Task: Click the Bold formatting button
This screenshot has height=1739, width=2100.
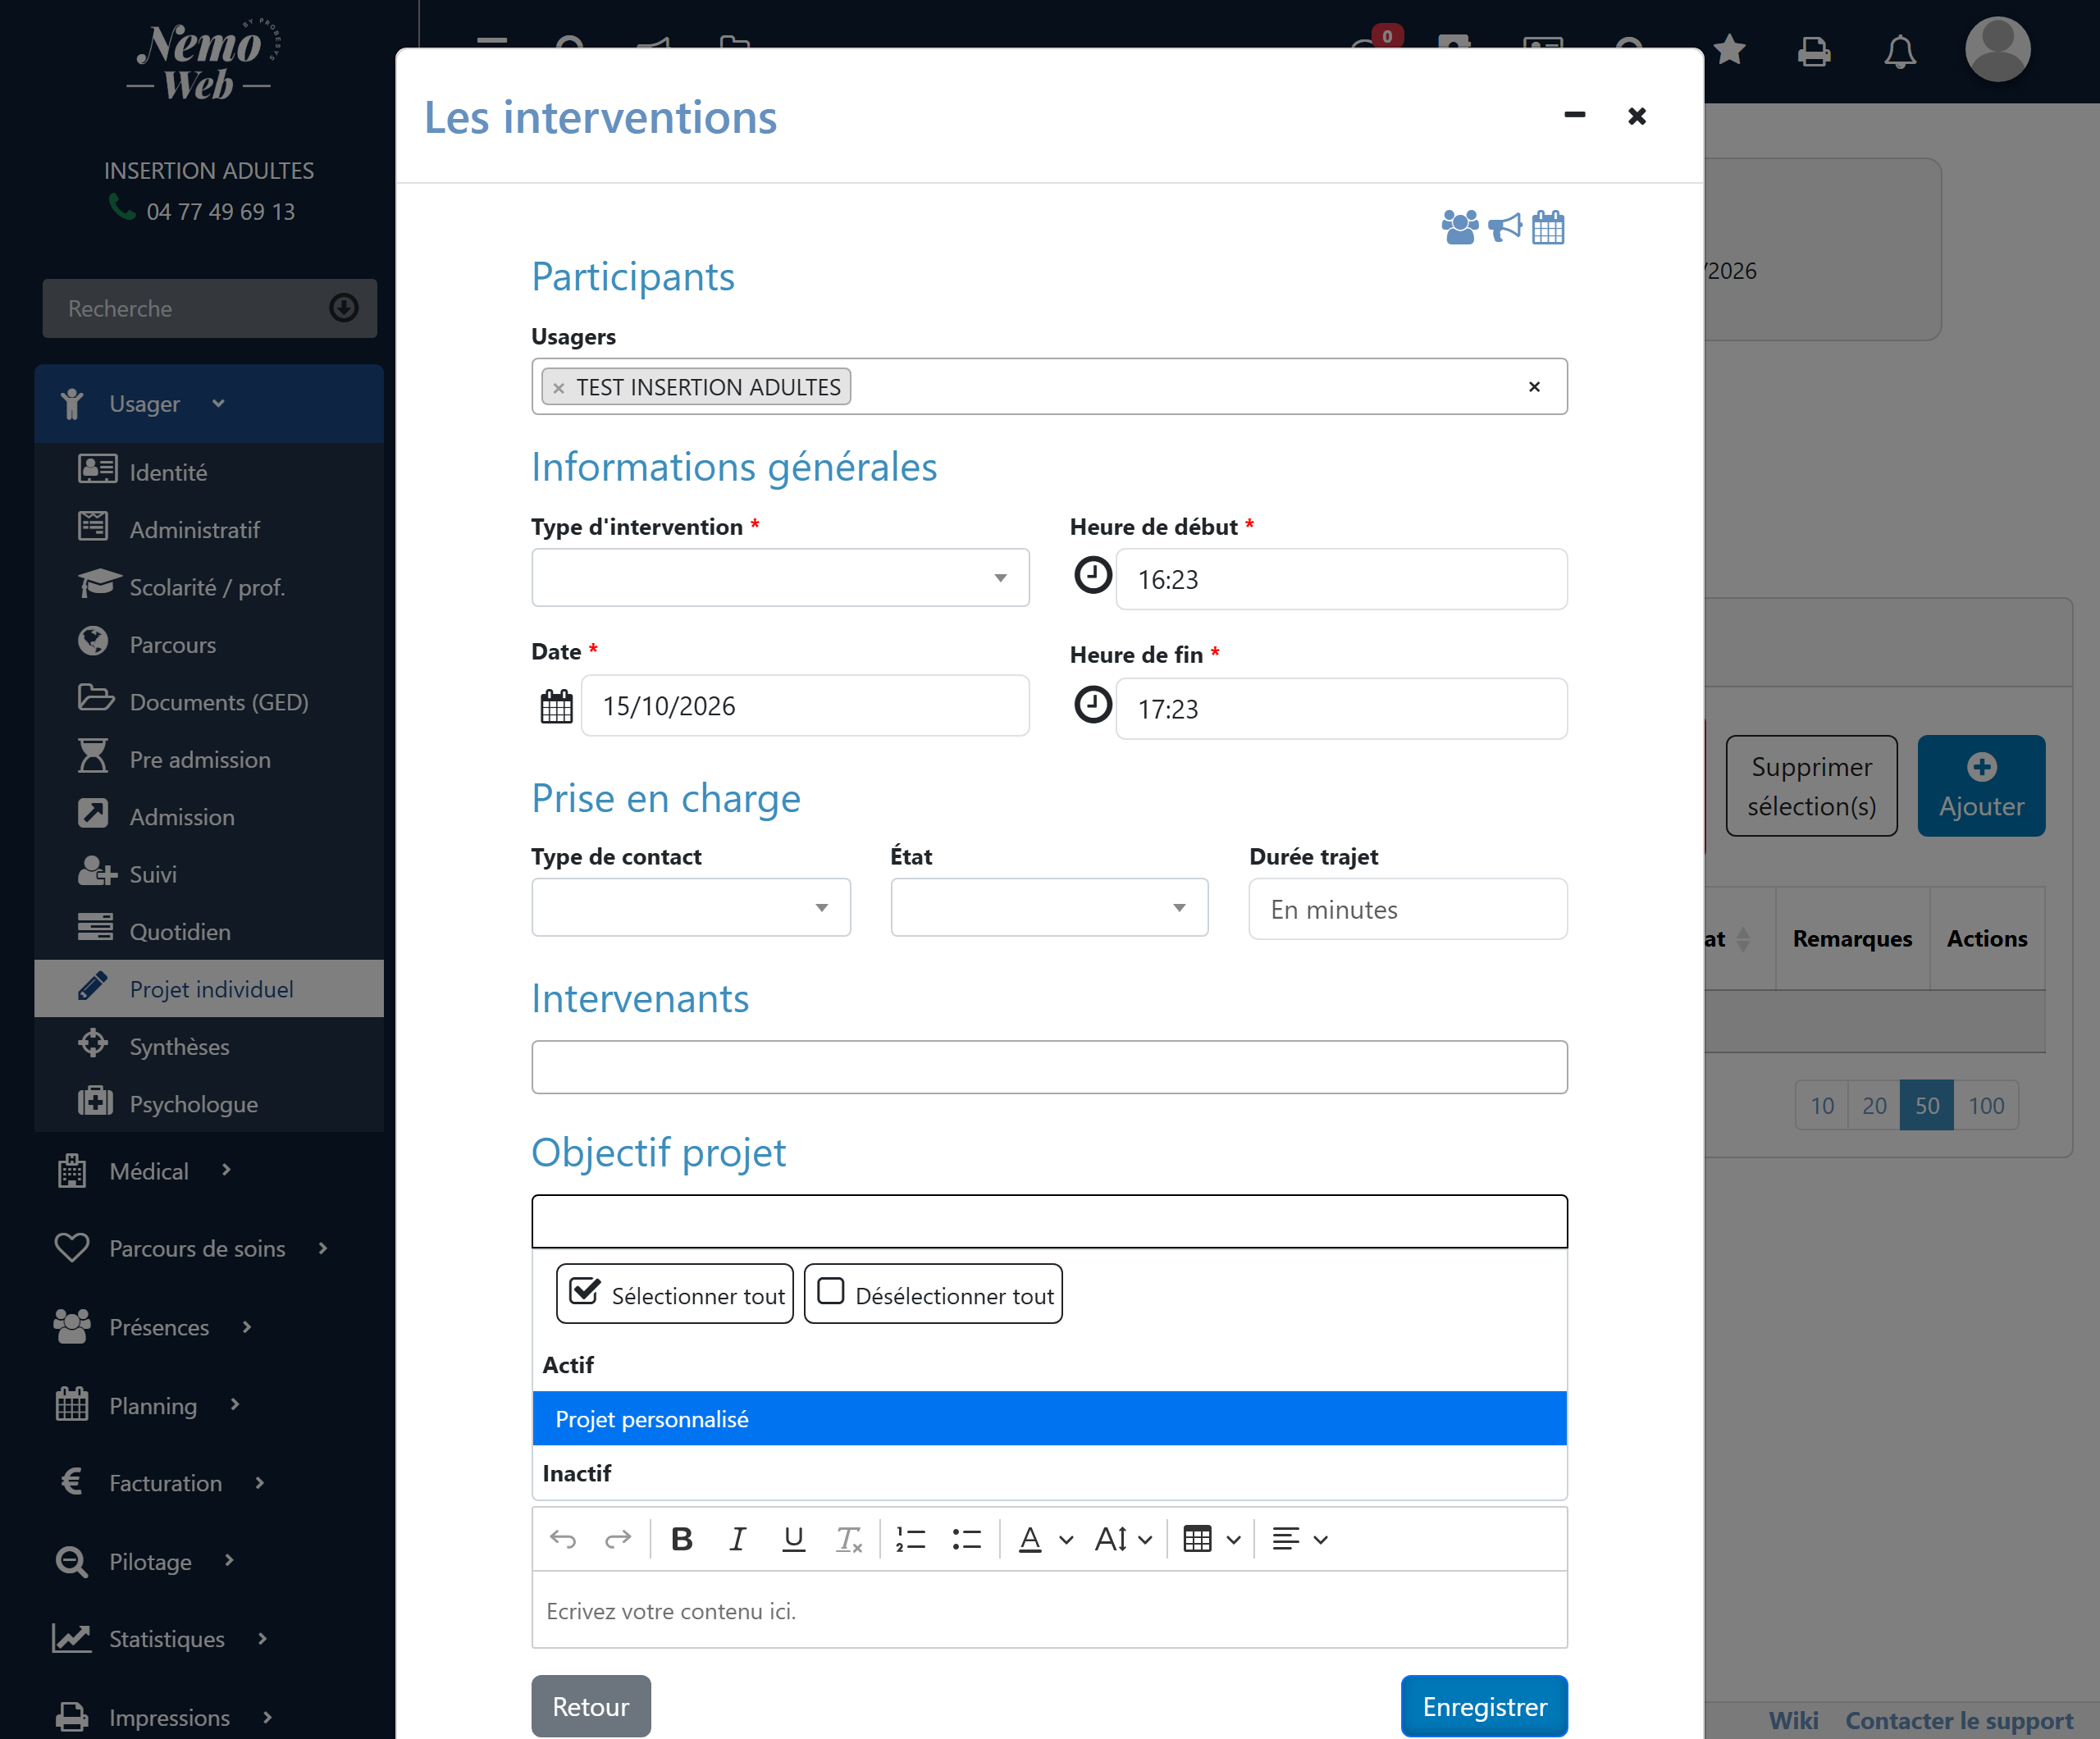Action: pyautogui.click(x=682, y=1539)
